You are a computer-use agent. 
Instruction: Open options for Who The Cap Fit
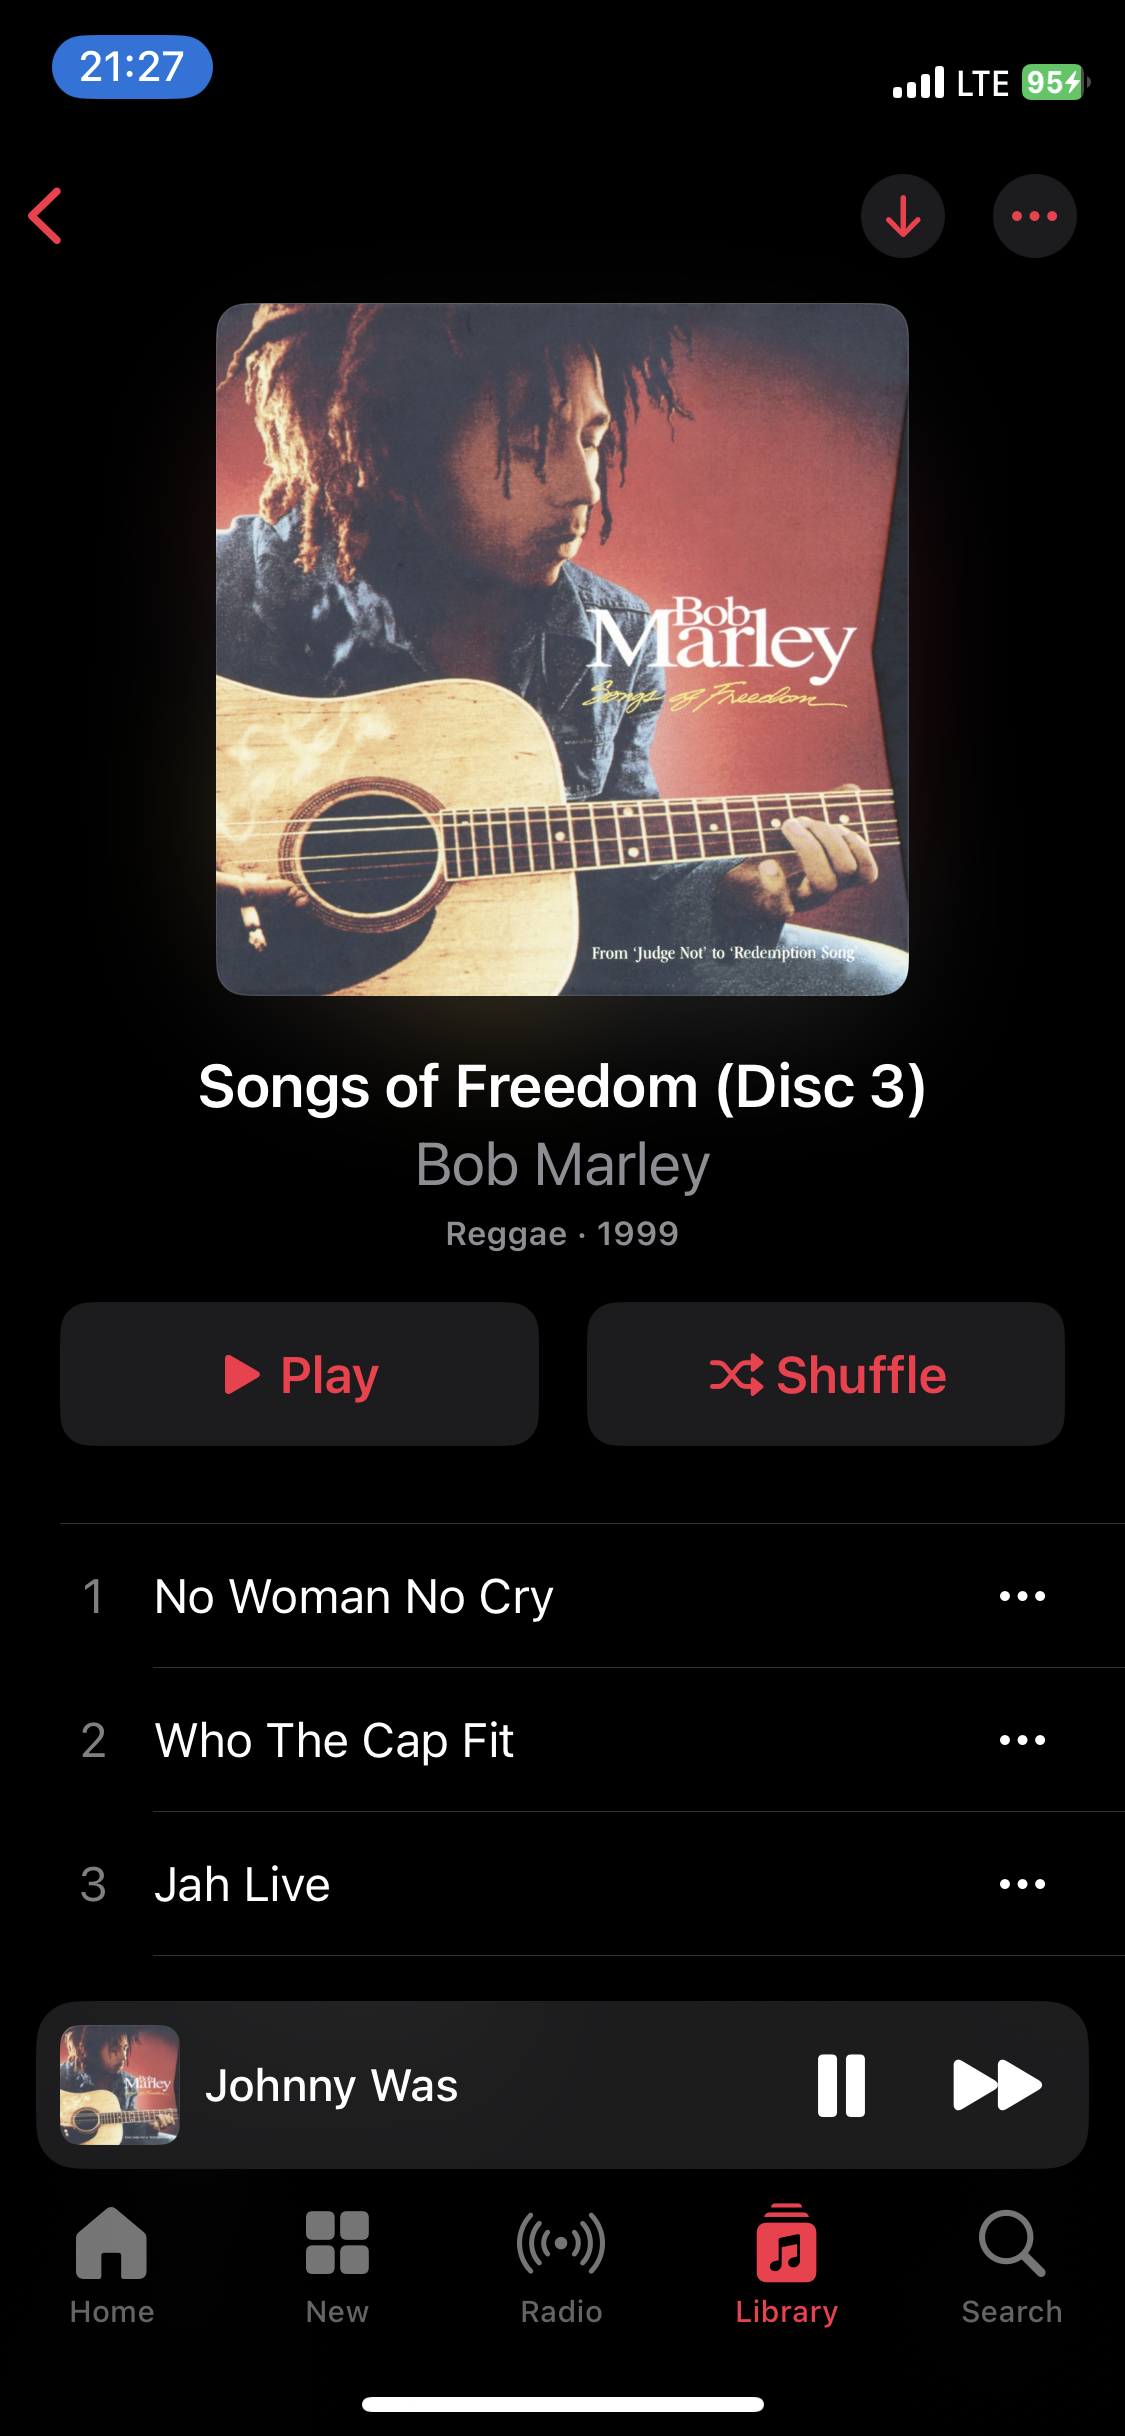(1022, 1740)
